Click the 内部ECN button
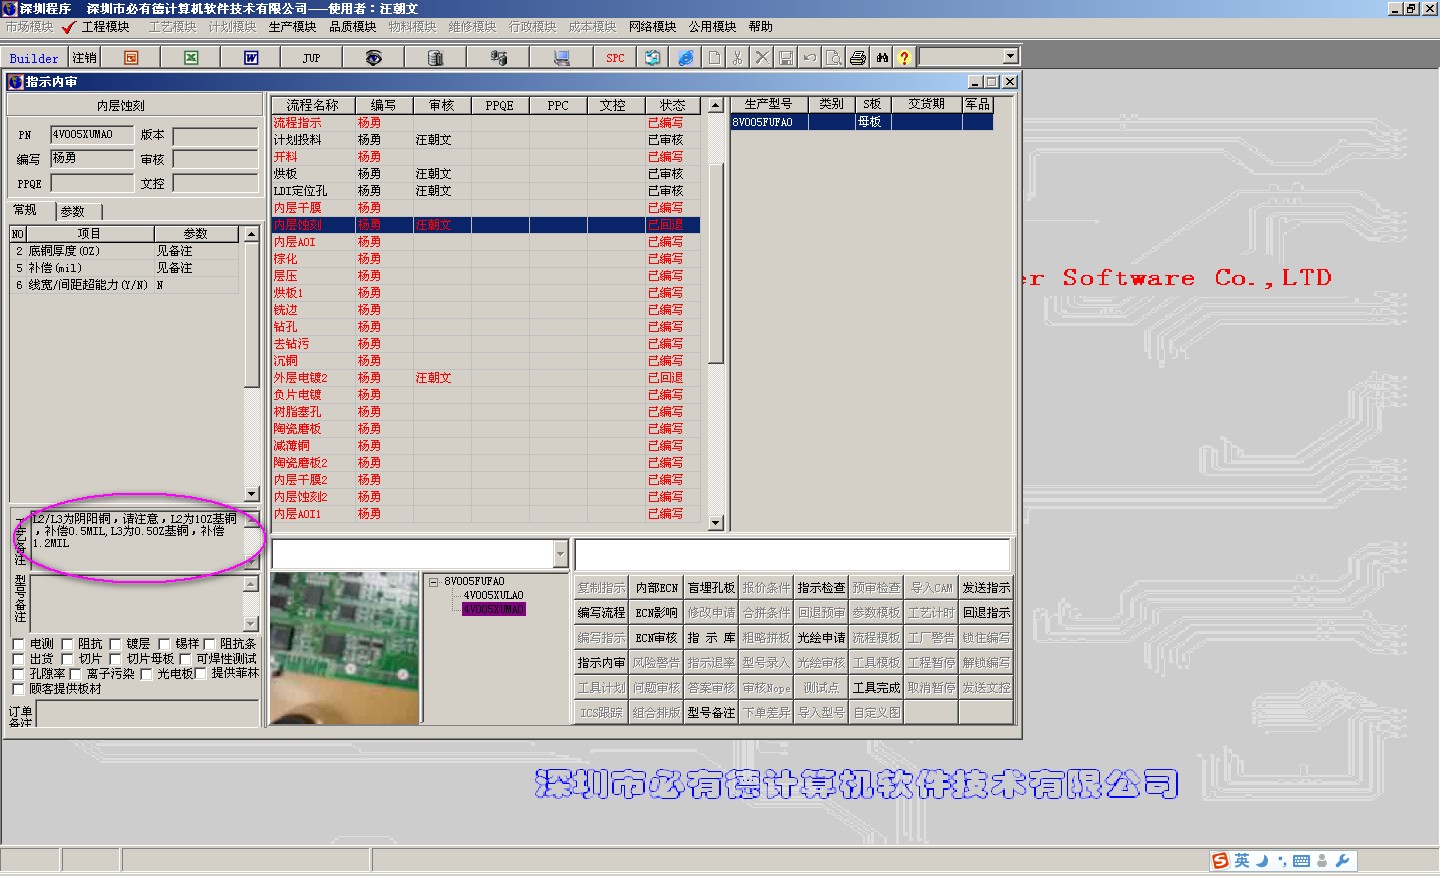This screenshot has width=1440, height=876. [x=656, y=587]
